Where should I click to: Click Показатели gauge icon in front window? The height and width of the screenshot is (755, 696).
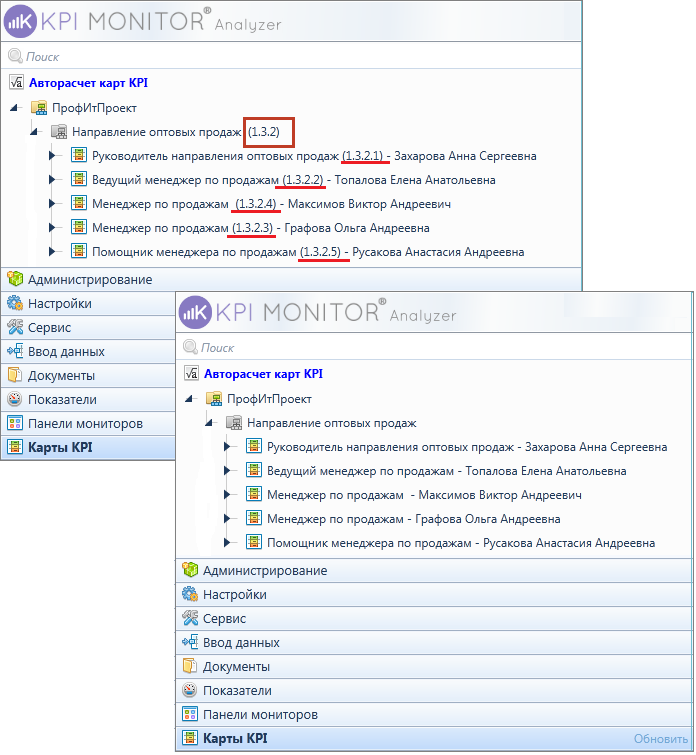[x=190, y=690]
